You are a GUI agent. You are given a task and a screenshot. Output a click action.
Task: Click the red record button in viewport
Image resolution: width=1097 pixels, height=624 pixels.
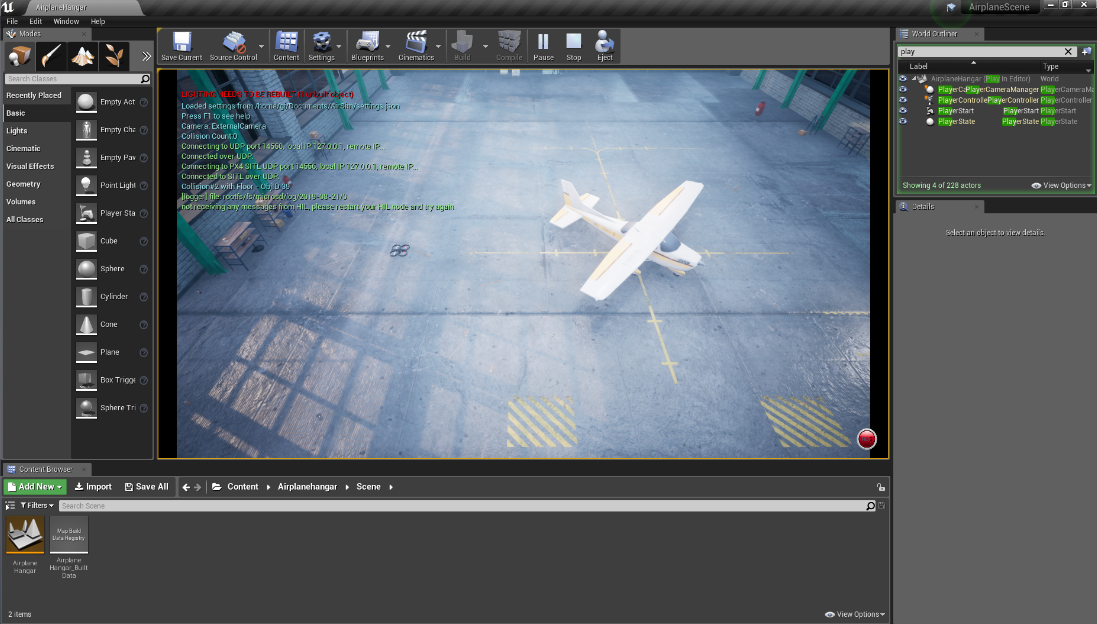[x=866, y=438]
